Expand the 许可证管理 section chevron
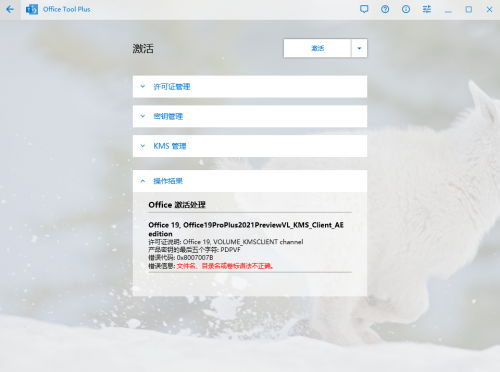Screen dimensions: 500x372 pos(143,87)
